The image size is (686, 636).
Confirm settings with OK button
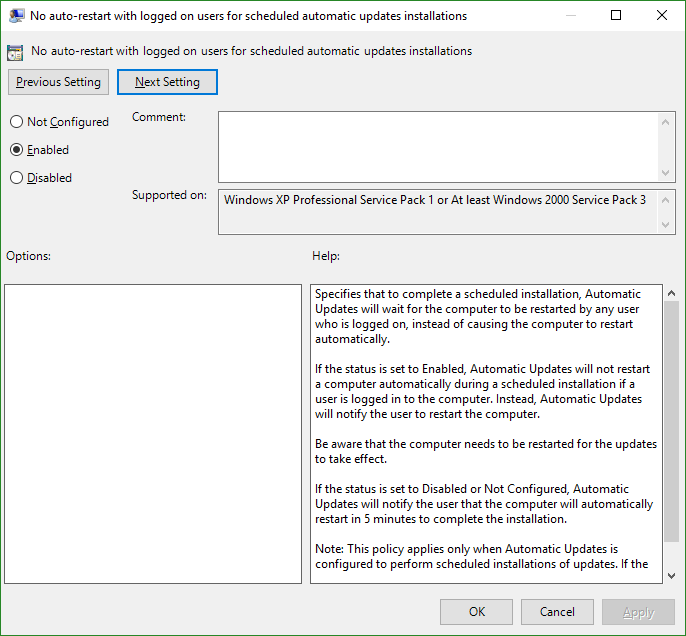point(476,612)
